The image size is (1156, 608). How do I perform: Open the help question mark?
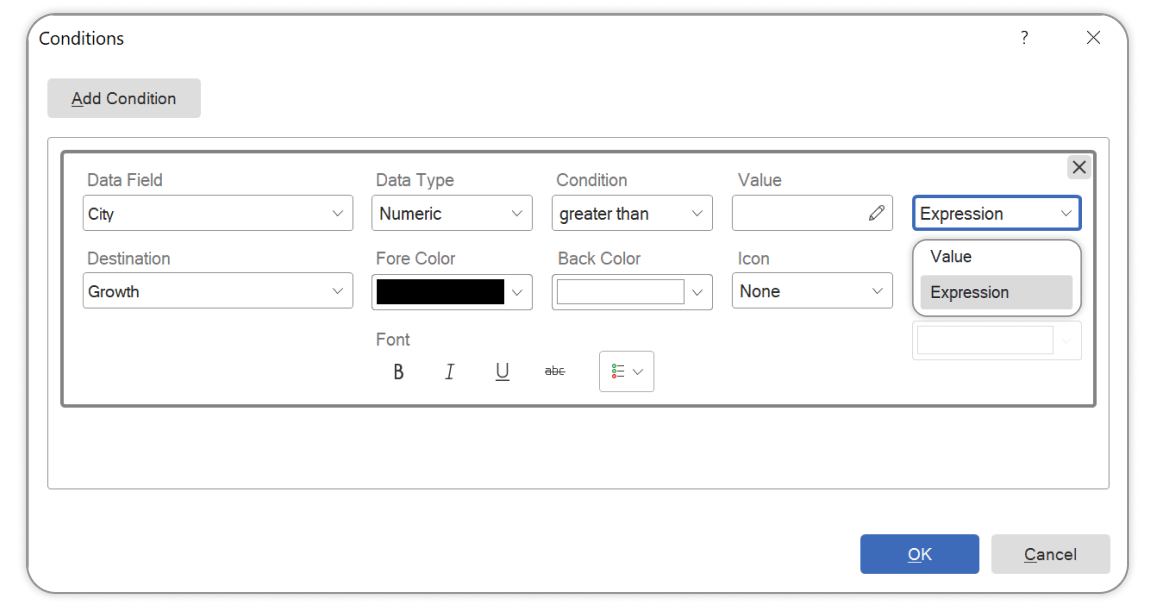(x=1024, y=38)
